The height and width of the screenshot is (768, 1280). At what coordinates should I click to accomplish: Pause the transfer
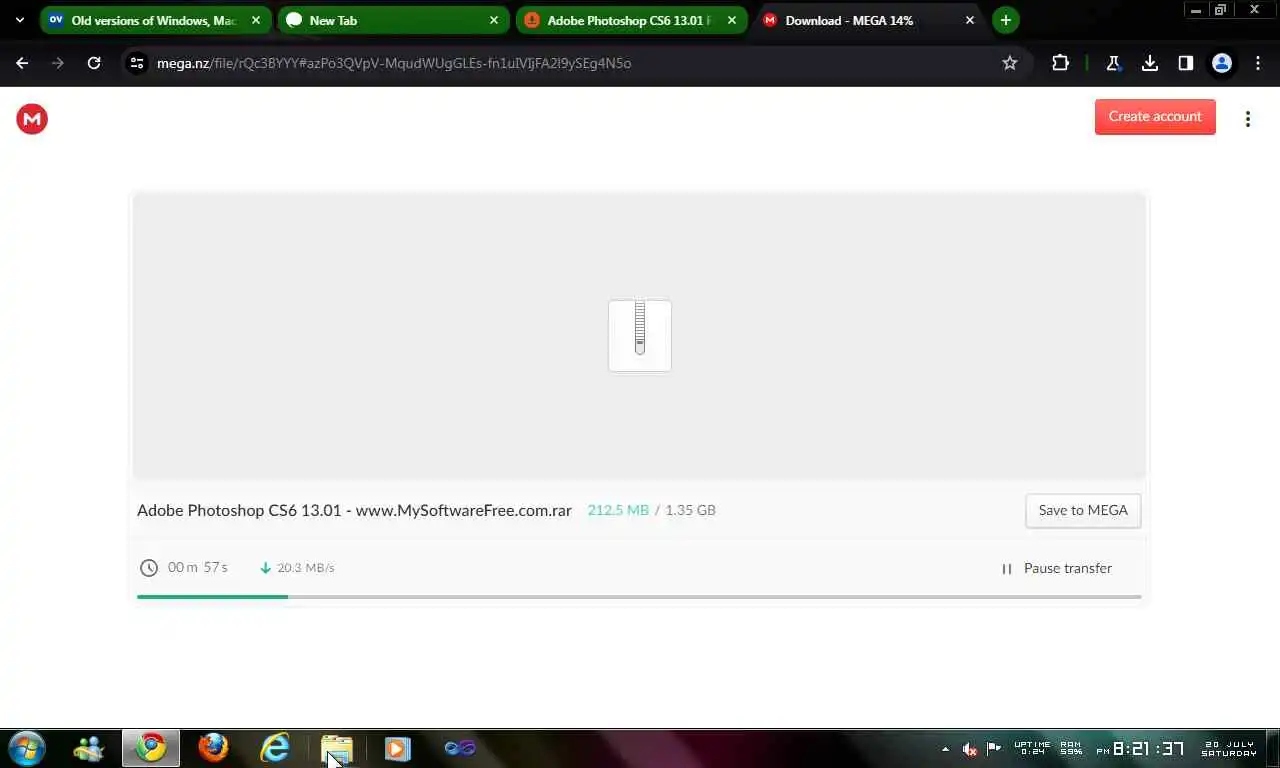tap(1056, 568)
